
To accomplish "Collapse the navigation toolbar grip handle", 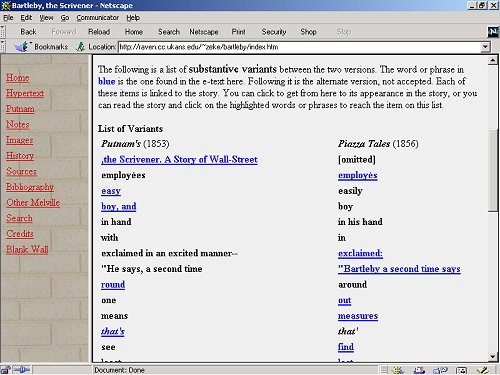I will [2, 32].
